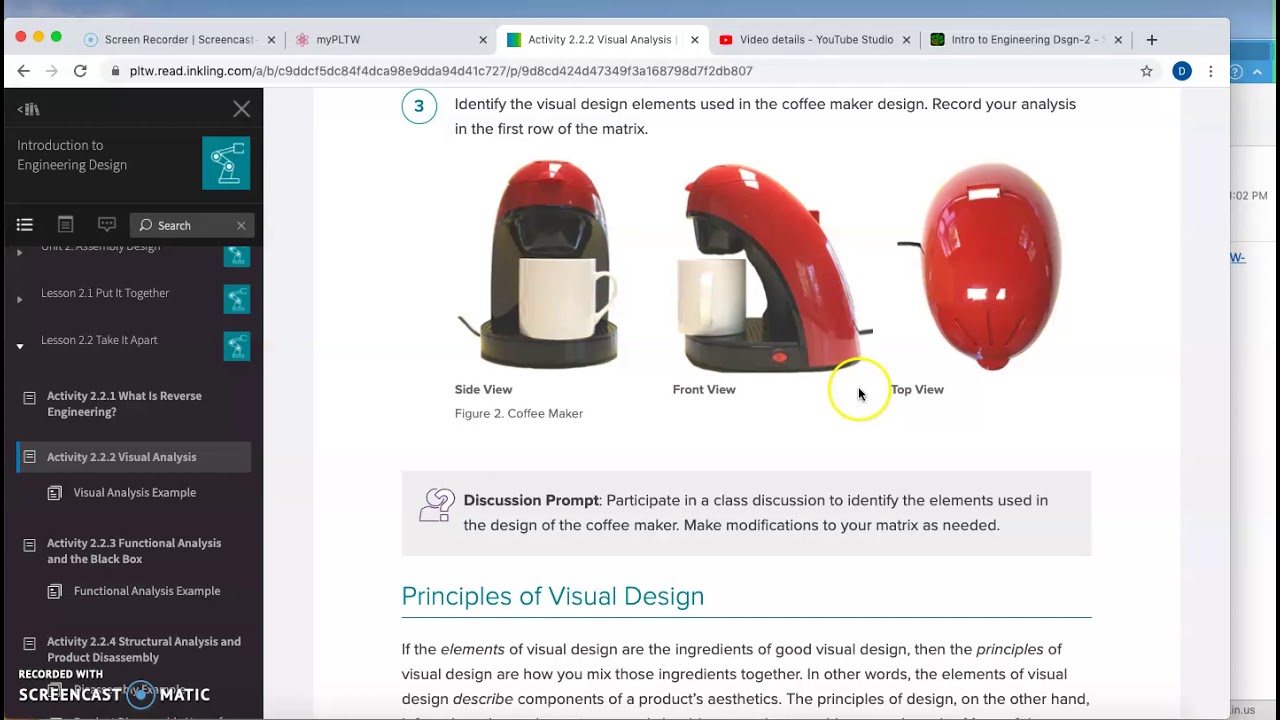1280x720 pixels.
Task: Close the Activity 2.2.2 Visual Analysis tab
Action: pyautogui.click(x=695, y=40)
